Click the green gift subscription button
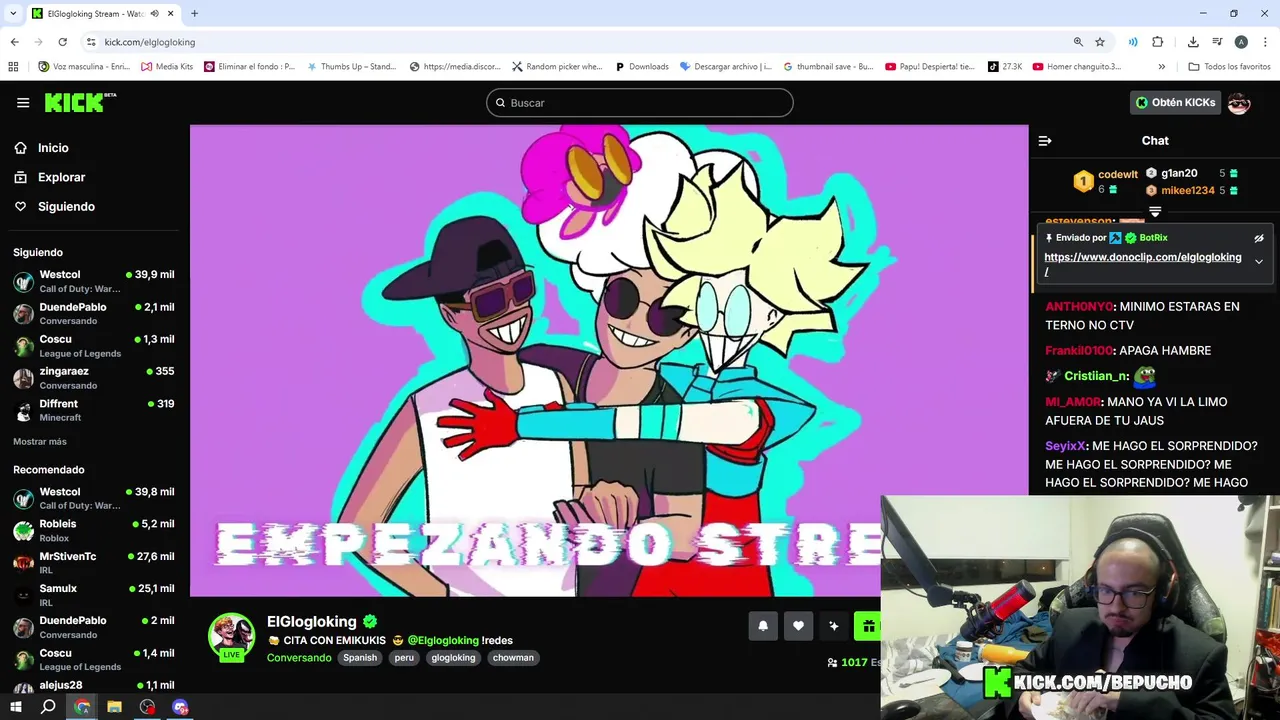The image size is (1280, 720). [x=867, y=626]
